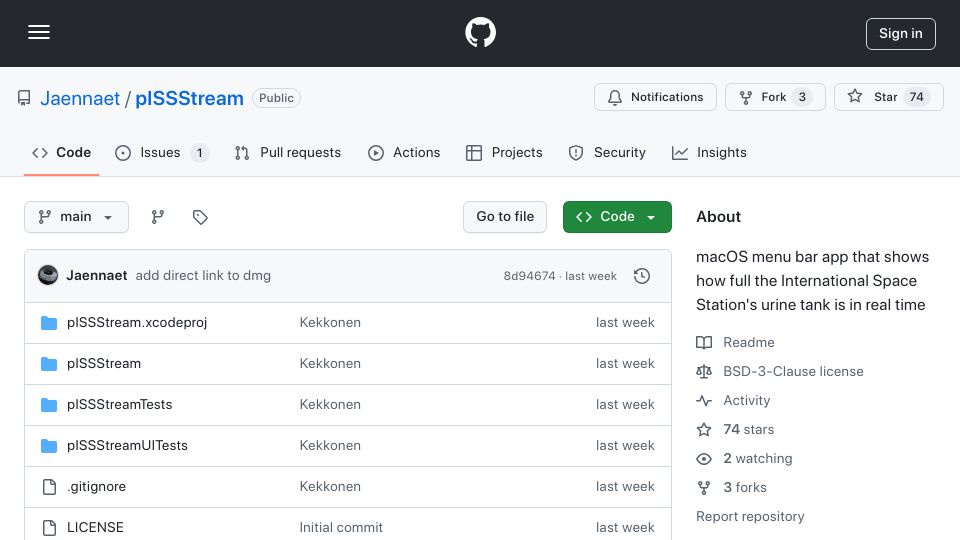Click the .gitignore file icon
Image resolution: width=960 pixels, height=540 pixels.
(x=49, y=487)
